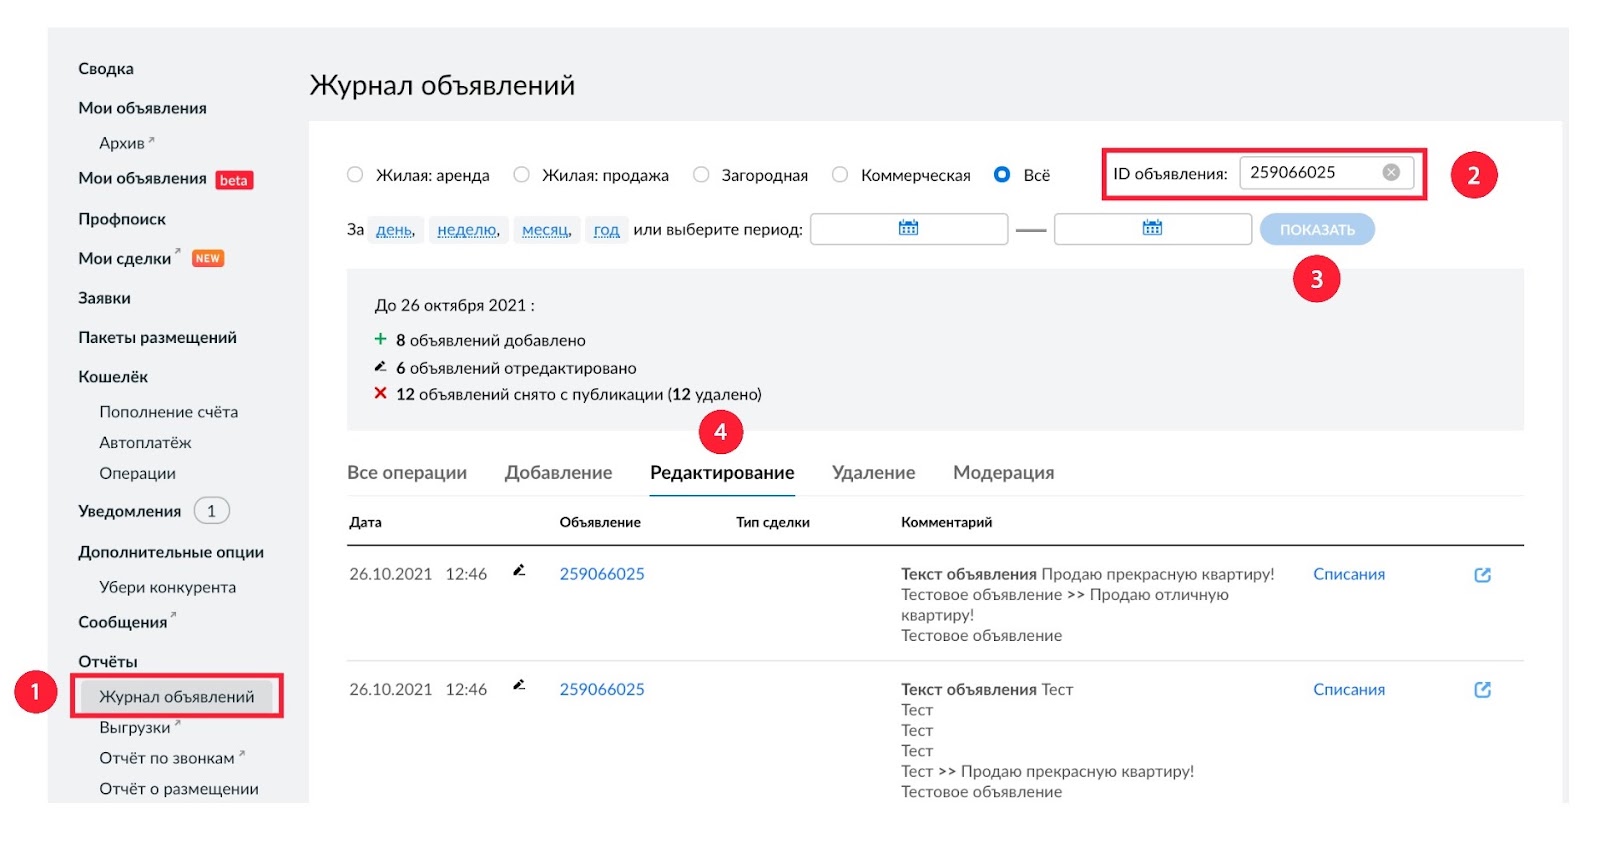Screen dimensions: 1600x843
Task: Open Убери конкурента in the sidebar
Action: coord(167,587)
